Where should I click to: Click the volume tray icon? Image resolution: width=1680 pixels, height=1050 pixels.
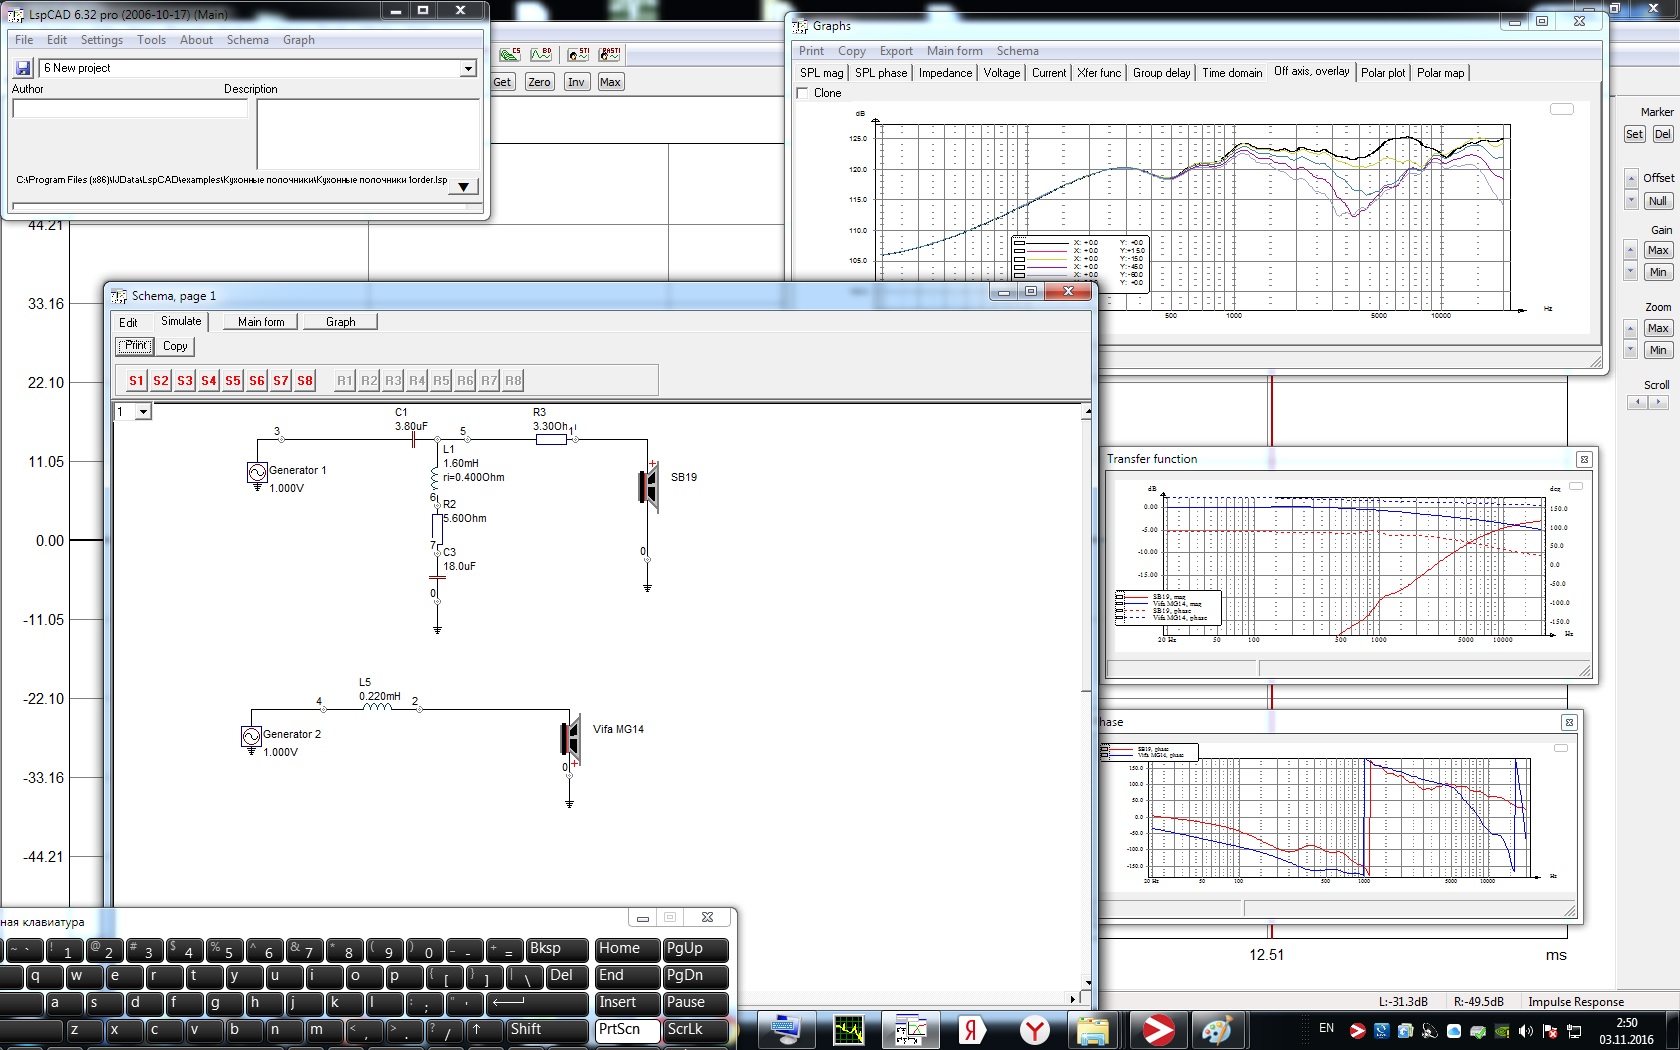pos(1525,1031)
